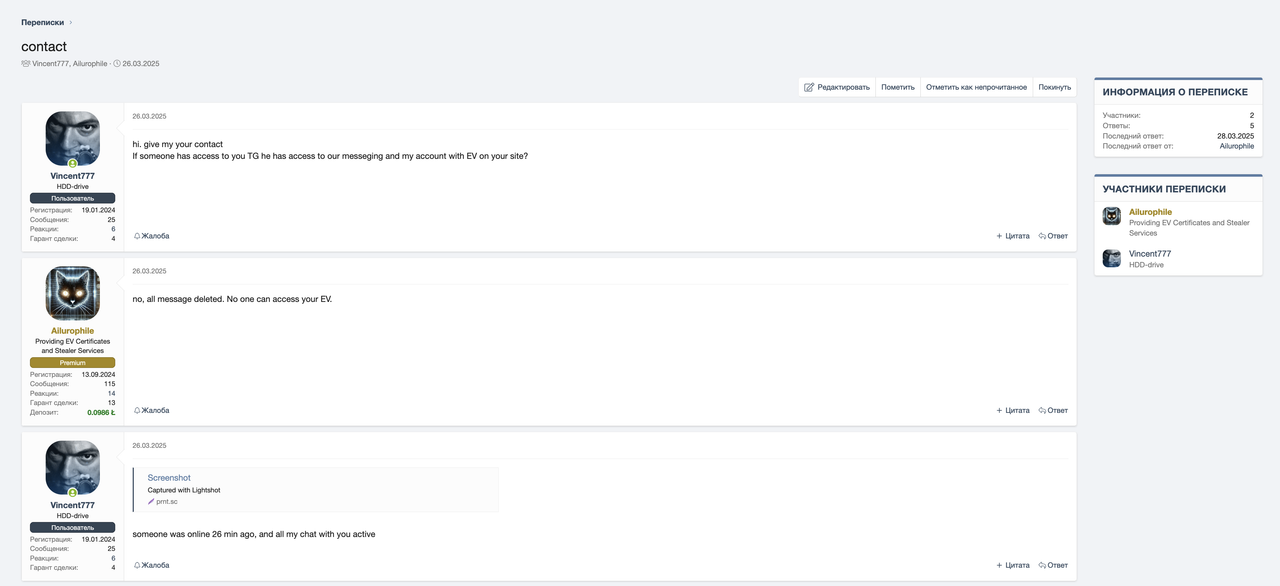
Task: Click Ailurophile link beside Последний ответ от
Action: 1237,146
